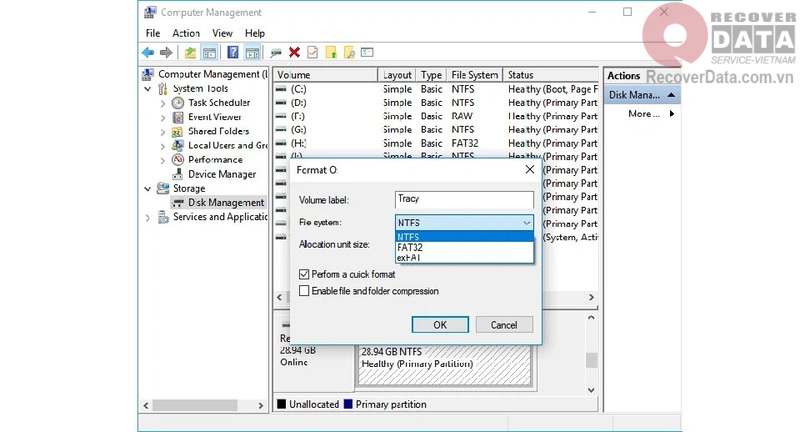Open the Help menu
This screenshot has width=800, height=432.
255,33
